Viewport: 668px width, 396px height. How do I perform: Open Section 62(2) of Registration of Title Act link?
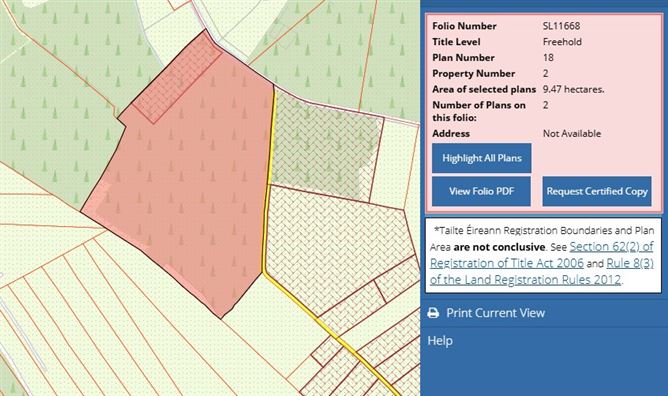click(x=541, y=255)
